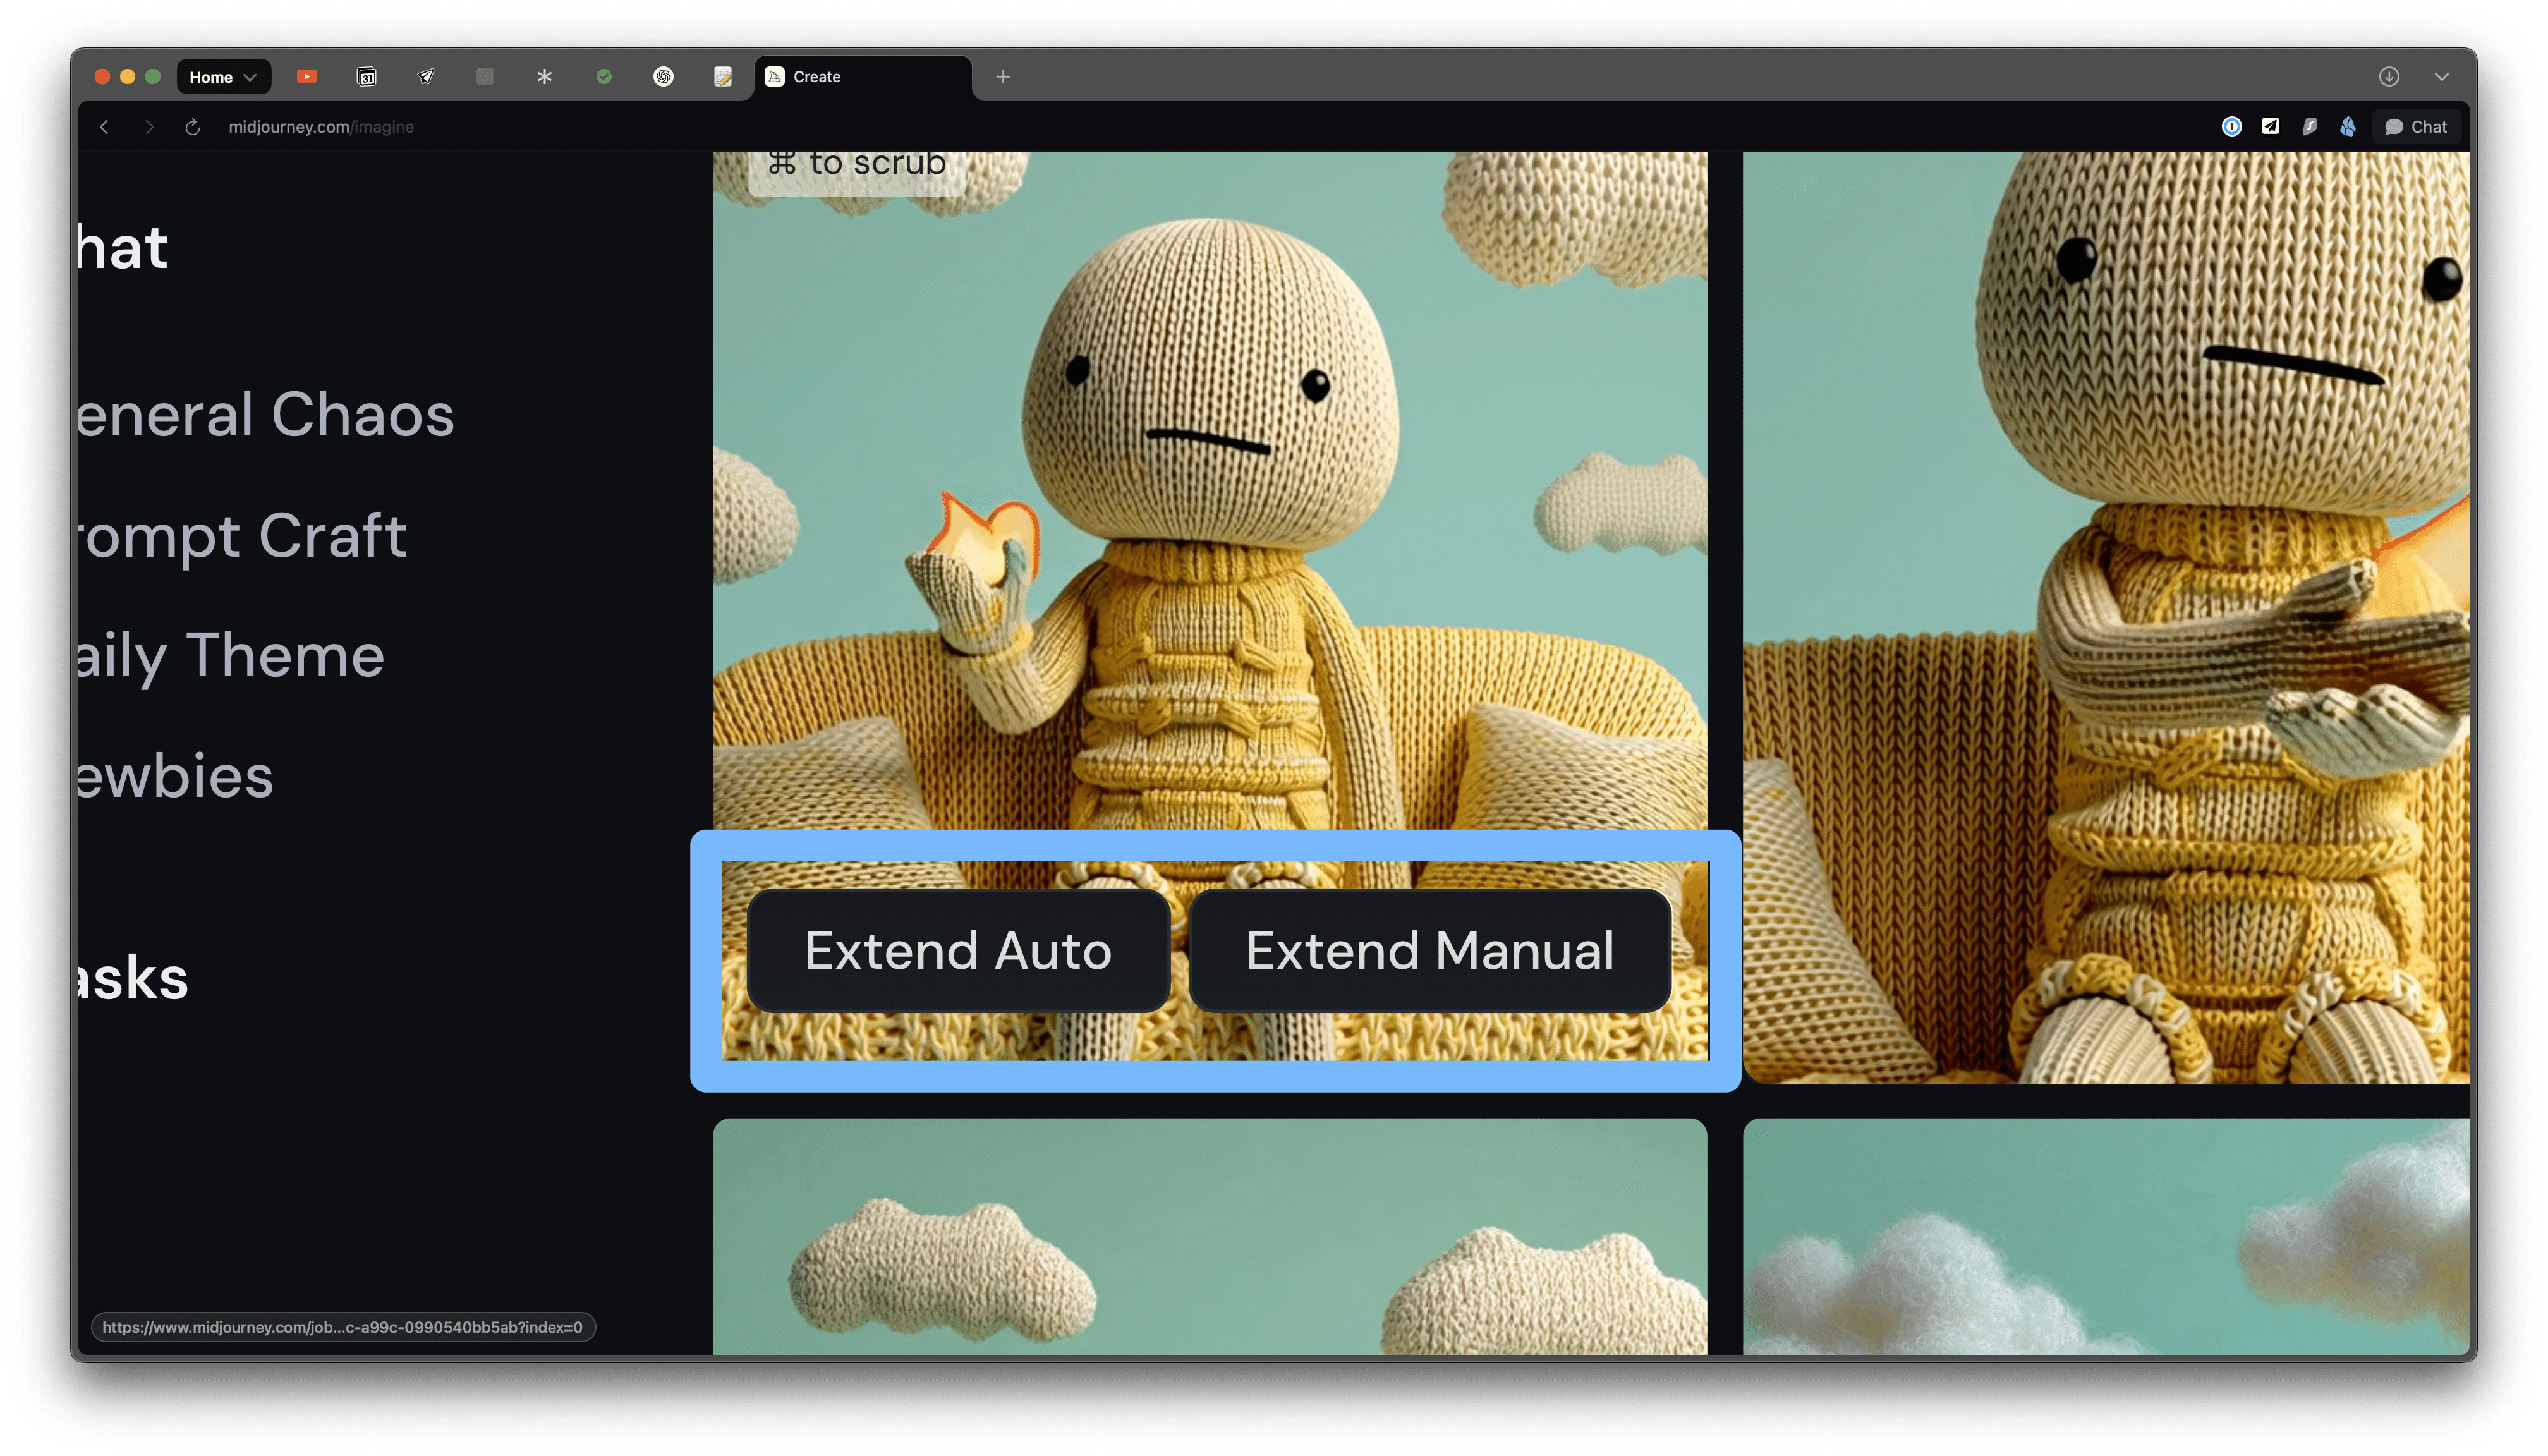Expand the chevron at toolbar right end
This screenshot has height=1456, width=2548.
click(2441, 77)
